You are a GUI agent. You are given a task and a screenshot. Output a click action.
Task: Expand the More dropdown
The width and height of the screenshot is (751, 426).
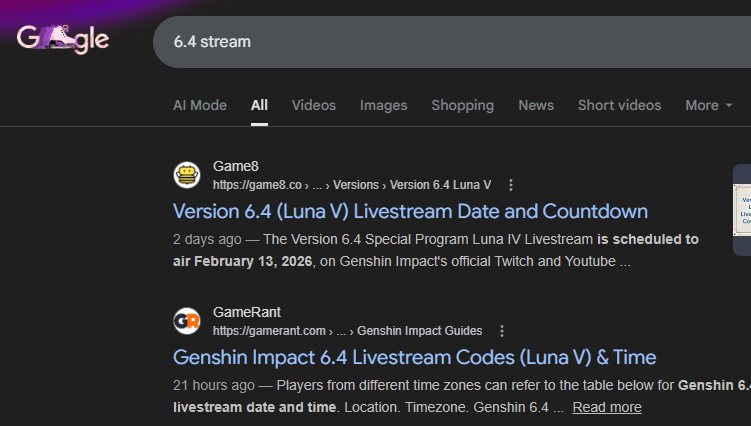[x=708, y=105]
